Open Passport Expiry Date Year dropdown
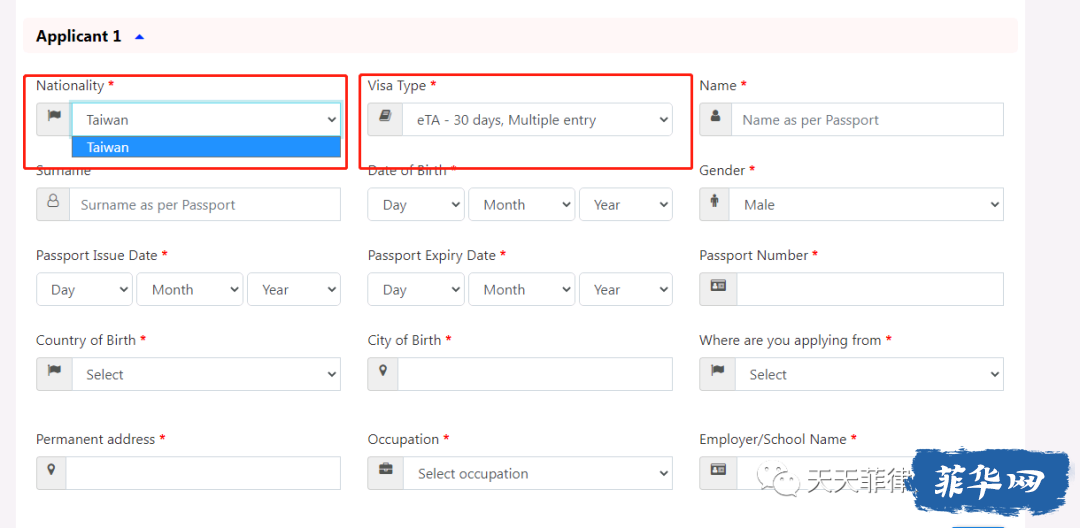 (626, 290)
